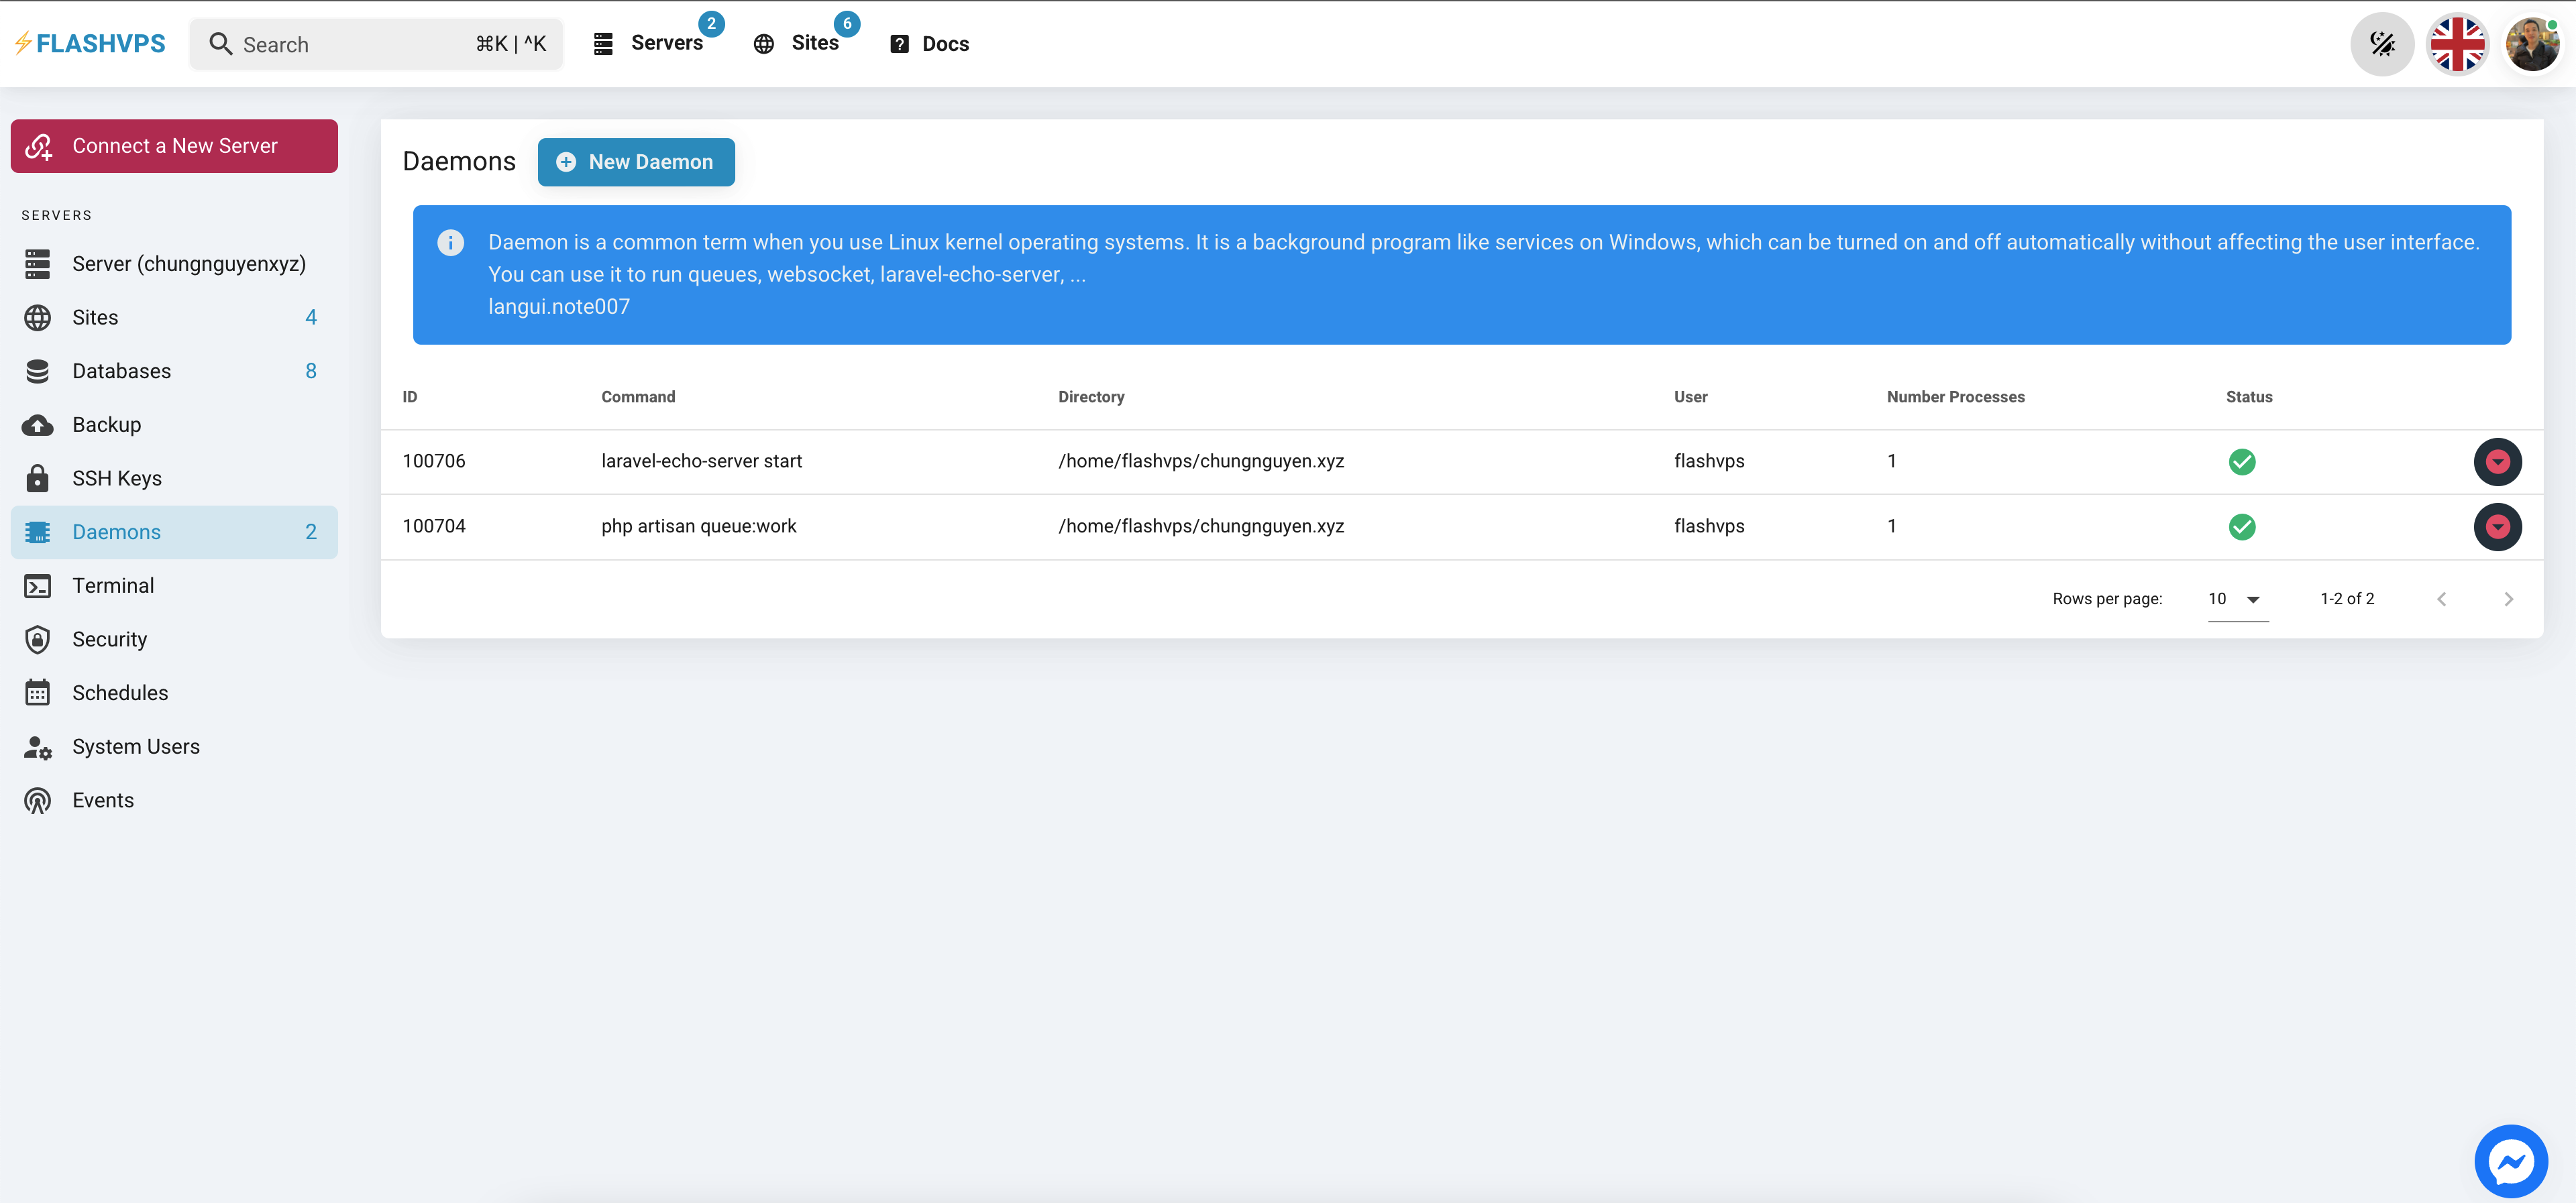This screenshot has width=2576, height=1203.
Task: Open the Schedules calendar section
Action: pos(37,692)
